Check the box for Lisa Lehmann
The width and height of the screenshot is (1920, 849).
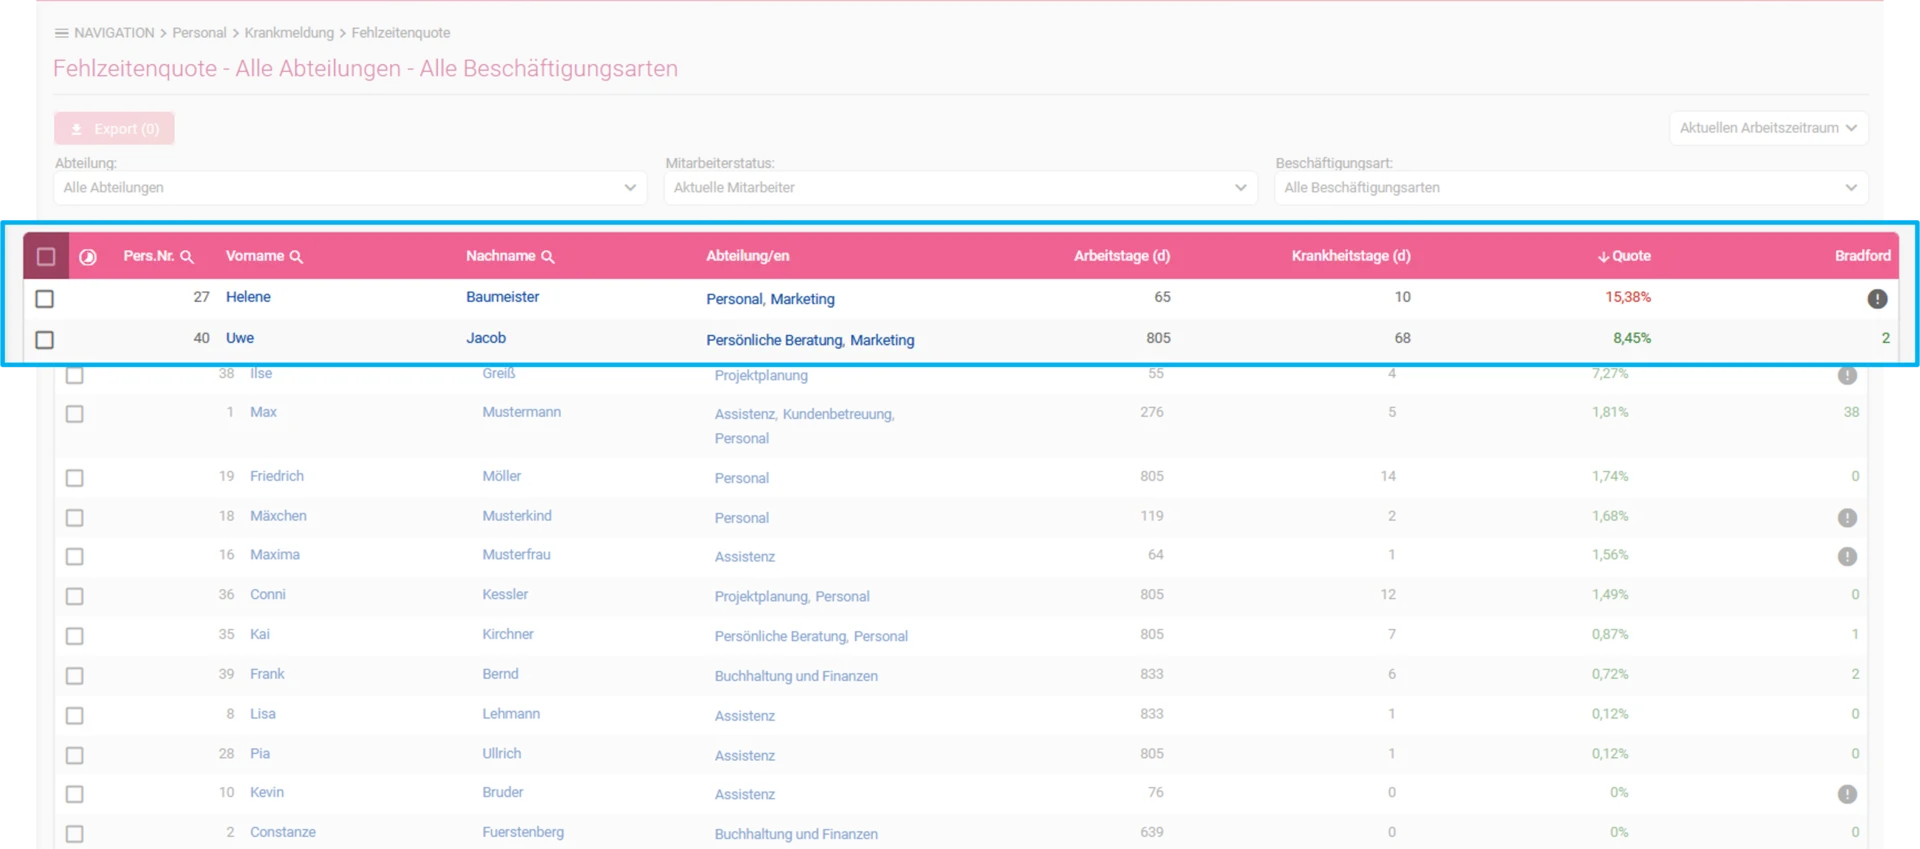75,716
